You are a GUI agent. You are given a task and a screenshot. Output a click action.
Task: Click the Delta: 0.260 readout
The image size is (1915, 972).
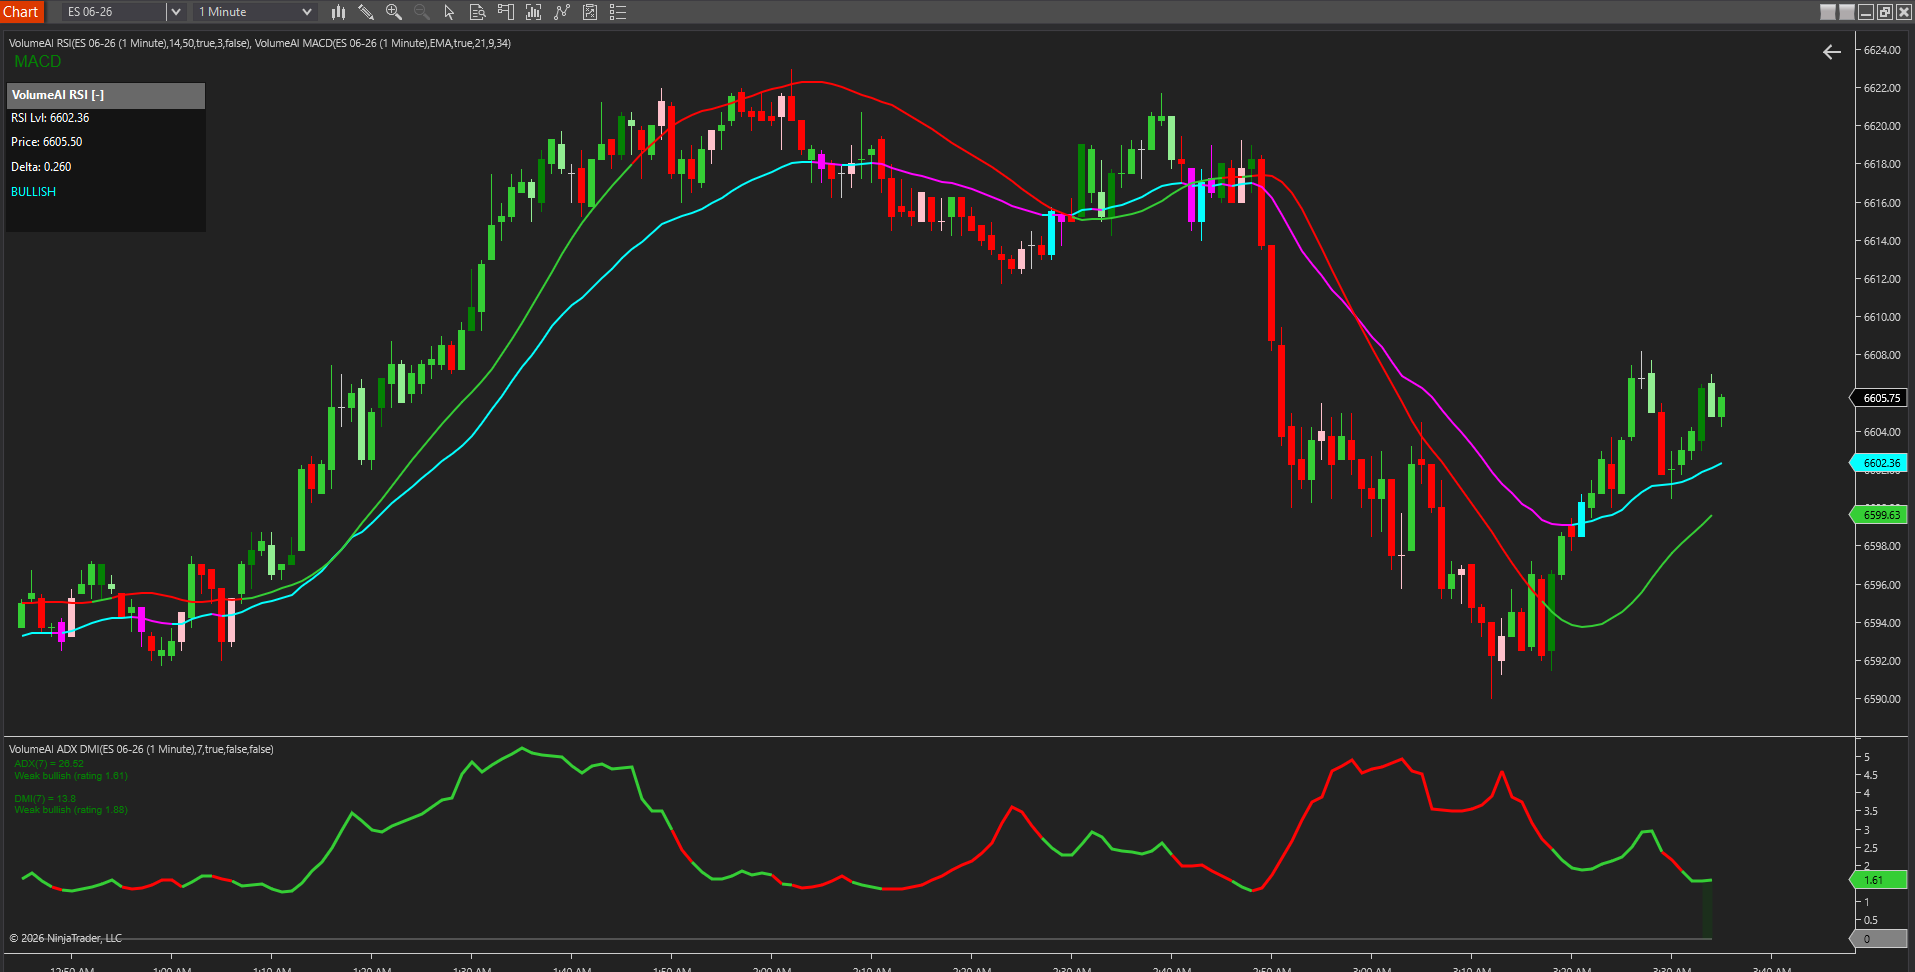pyautogui.click(x=41, y=167)
